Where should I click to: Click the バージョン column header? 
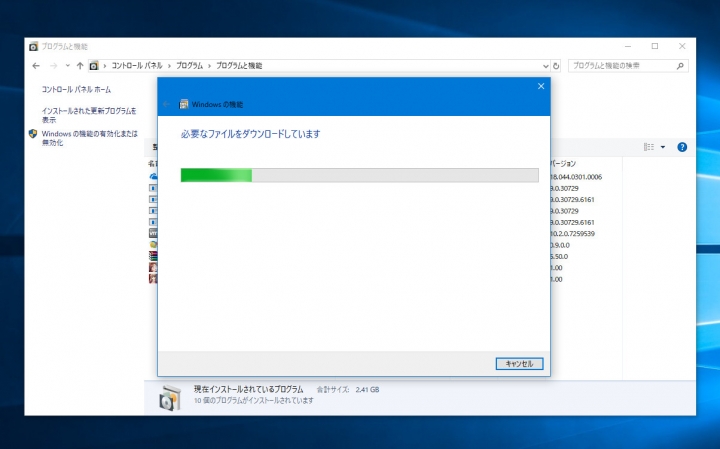click(563, 163)
